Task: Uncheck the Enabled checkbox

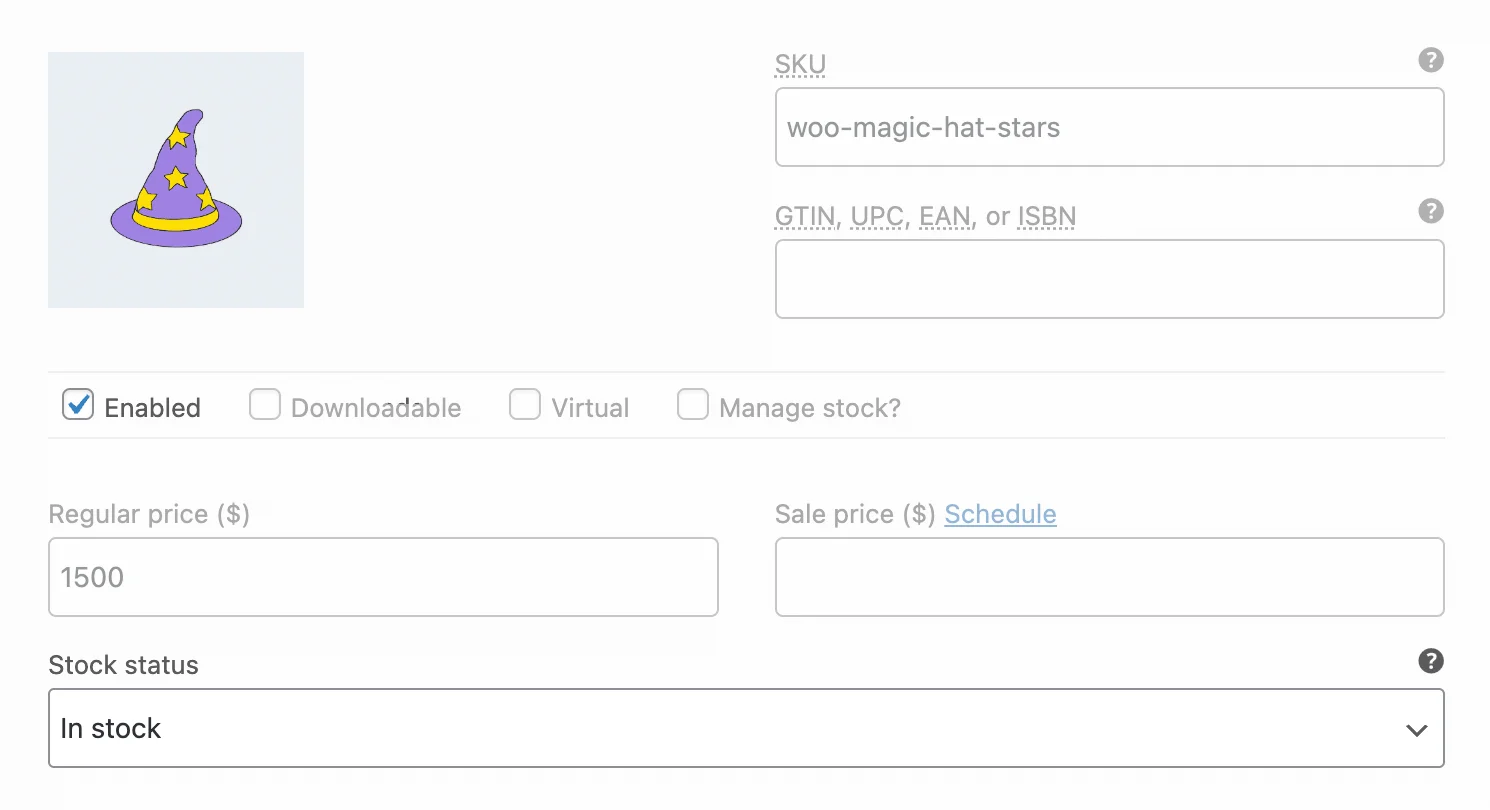Action: pos(78,405)
